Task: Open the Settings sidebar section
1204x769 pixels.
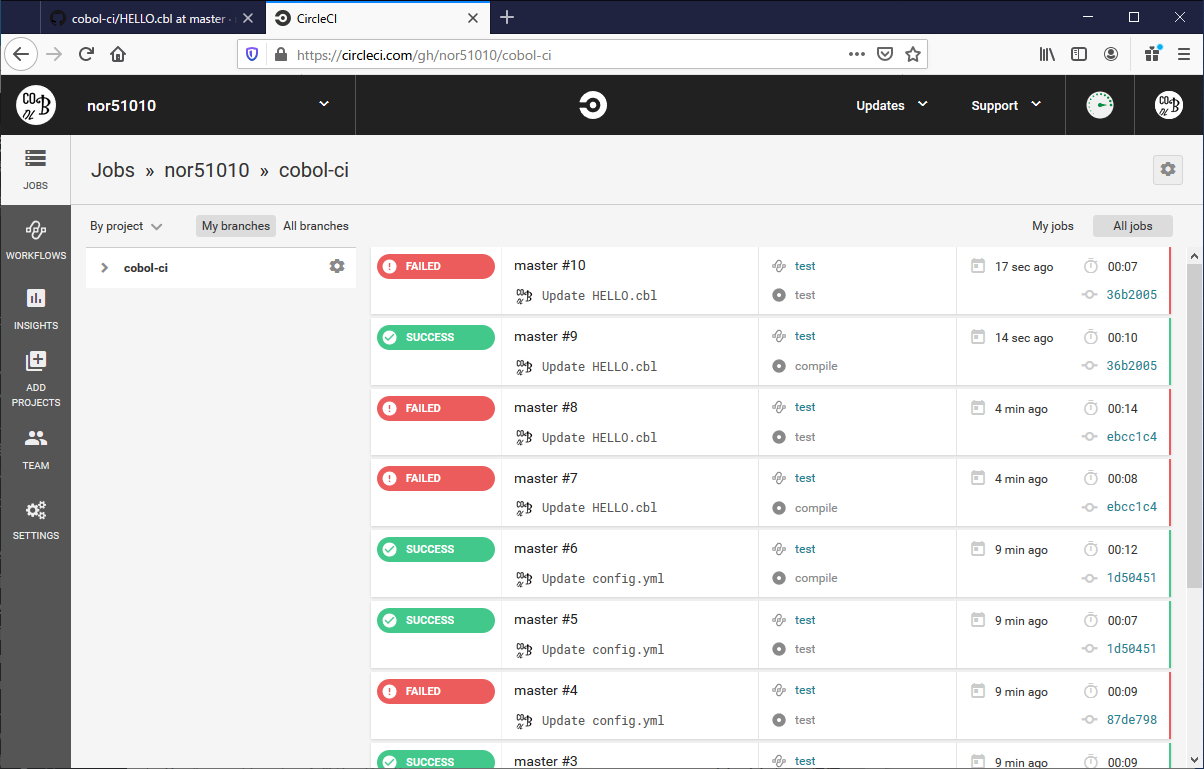Action: click(x=35, y=520)
